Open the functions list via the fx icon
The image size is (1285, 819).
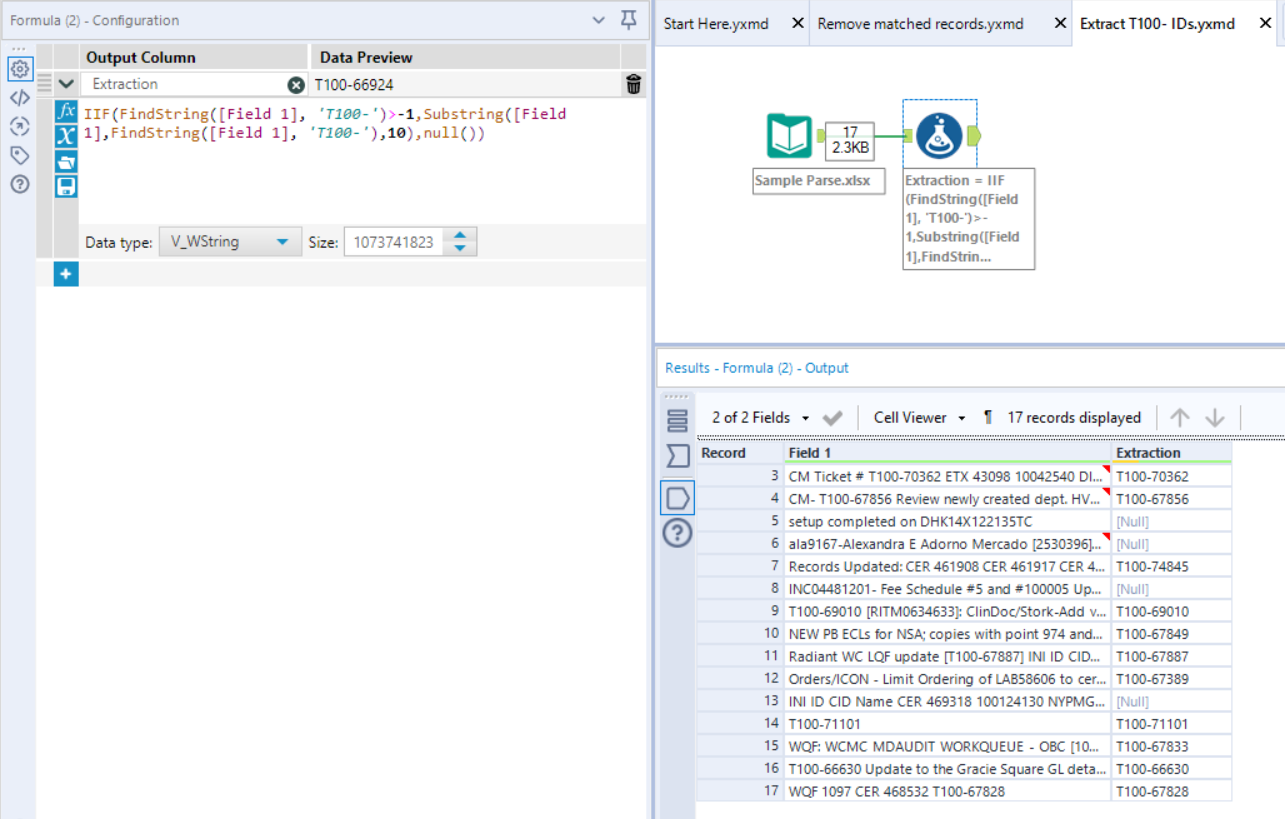[x=65, y=113]
